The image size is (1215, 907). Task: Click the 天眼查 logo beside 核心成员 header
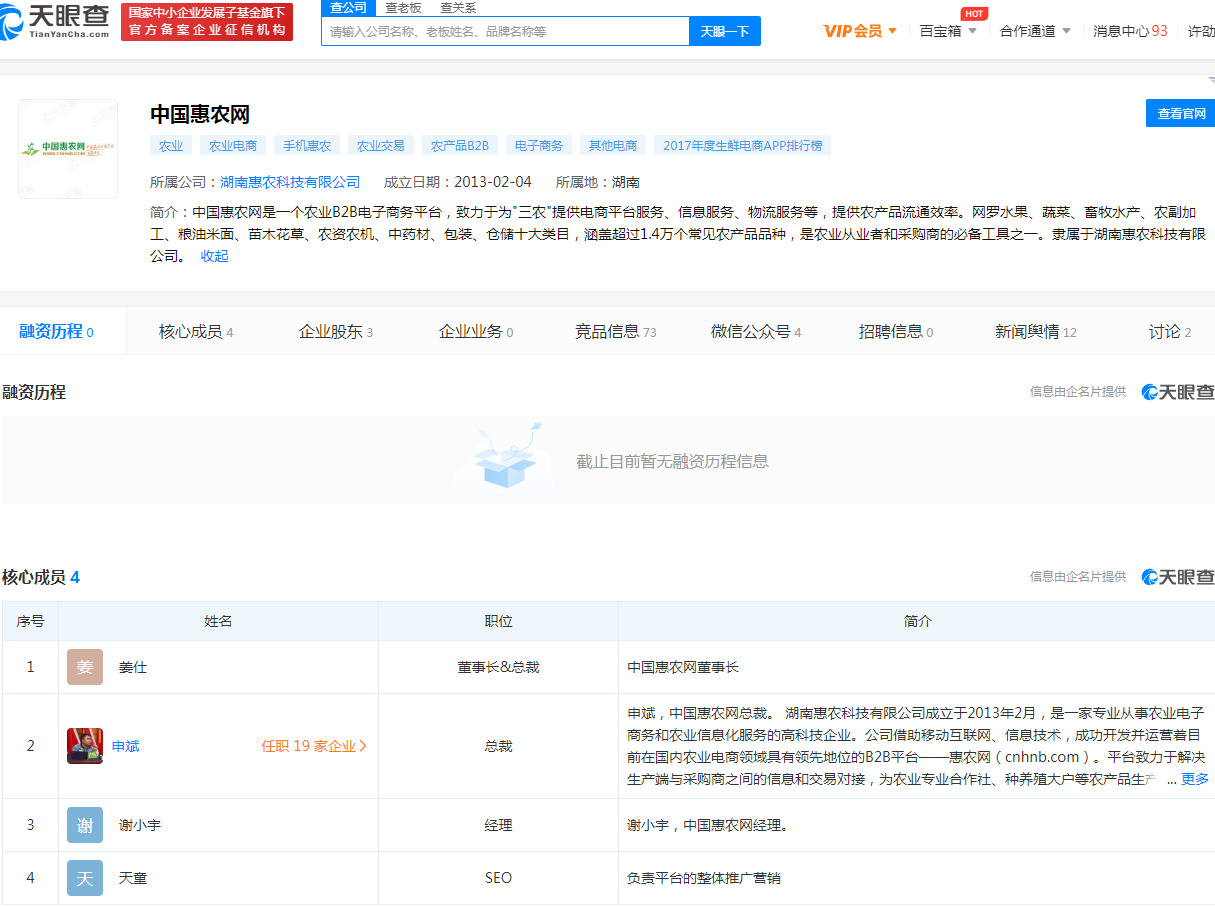click(x=1178, y=577)
